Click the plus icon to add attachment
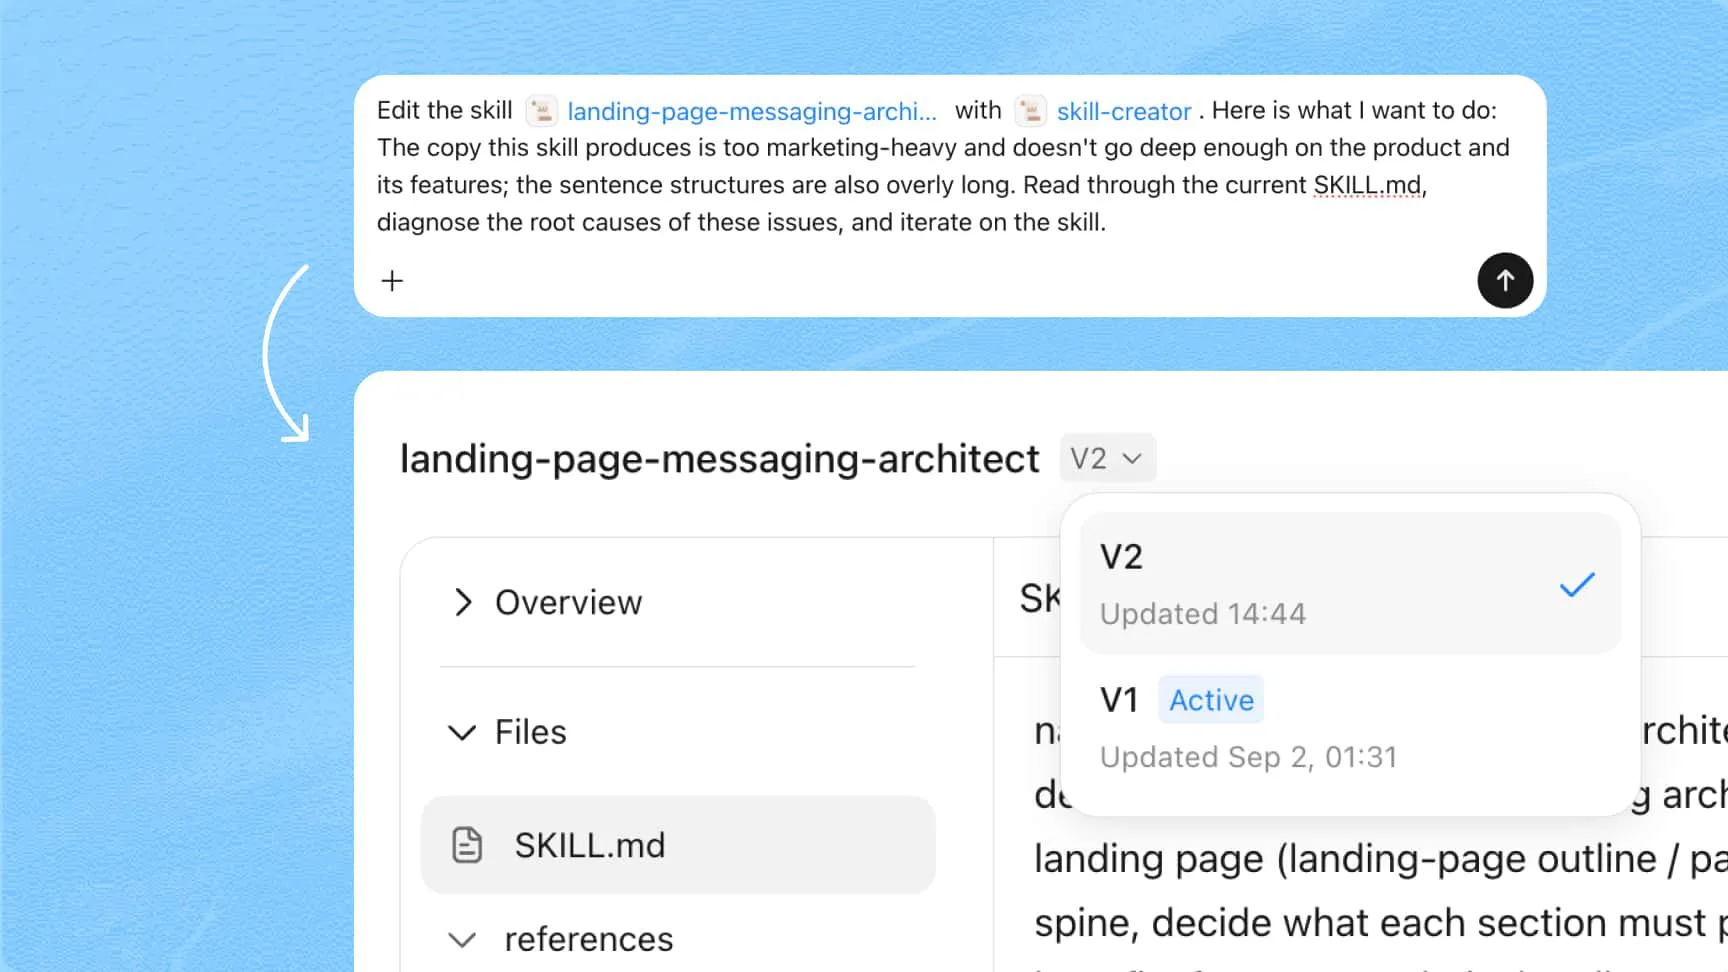 392,281
